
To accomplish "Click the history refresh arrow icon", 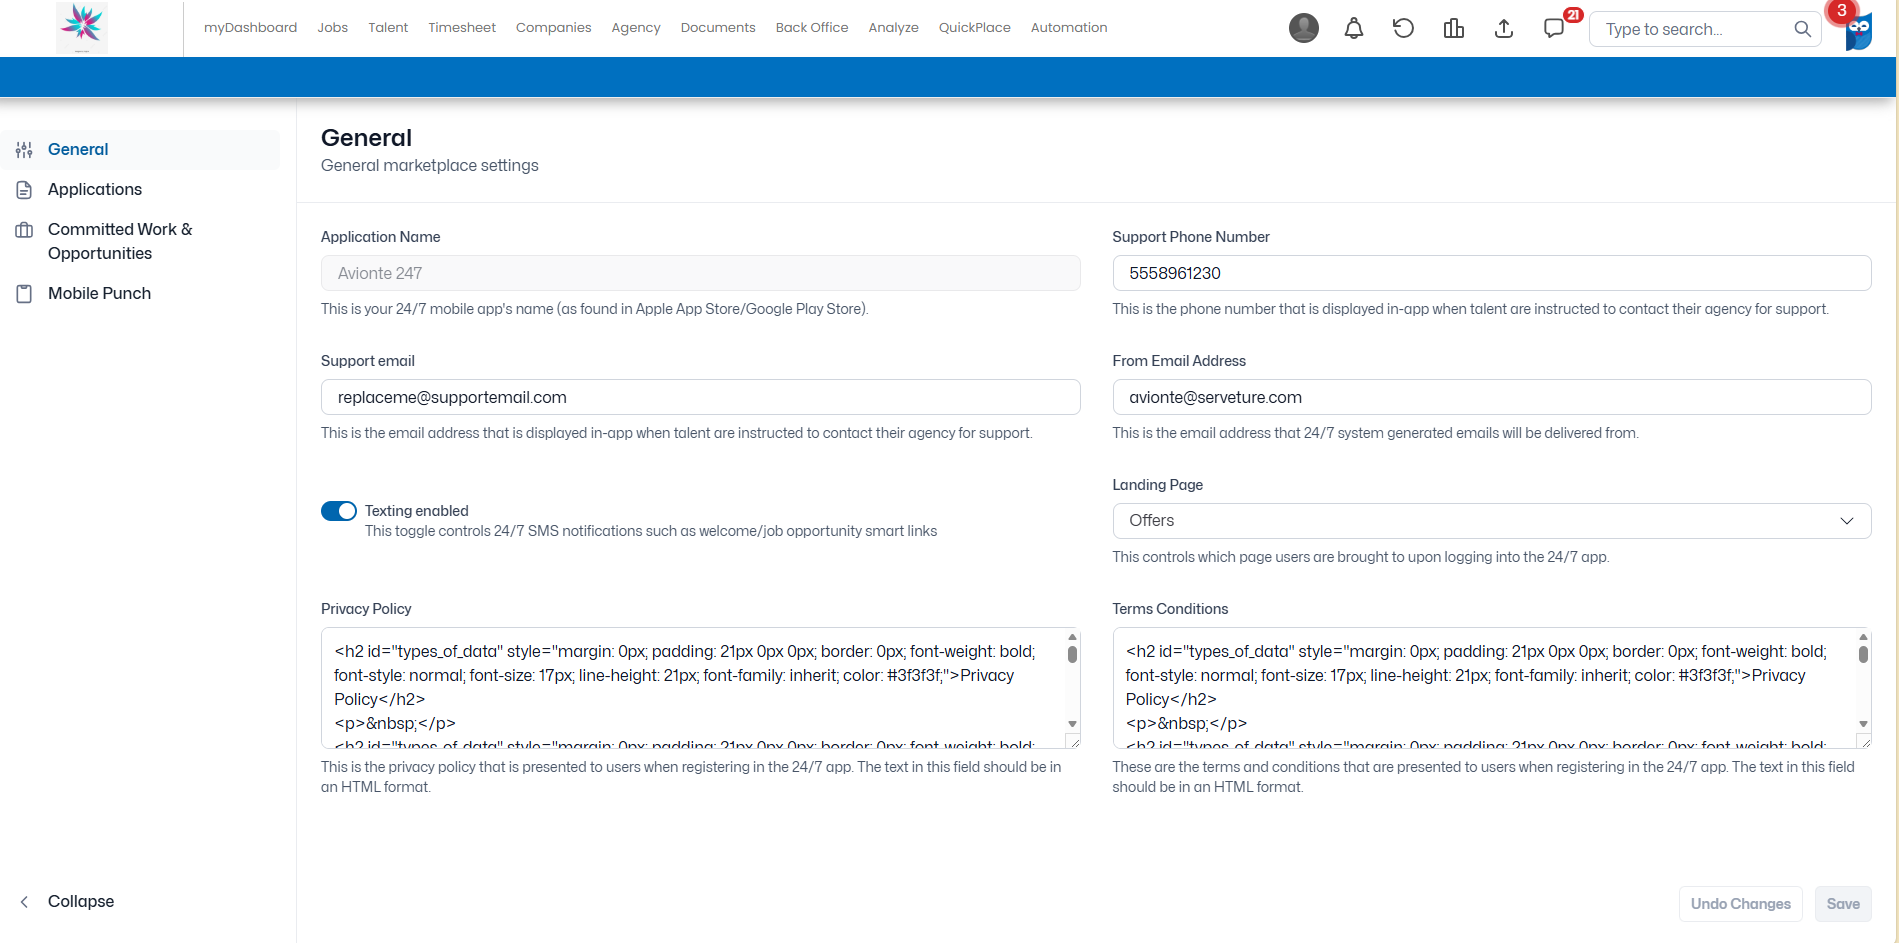I will 1403,28.
